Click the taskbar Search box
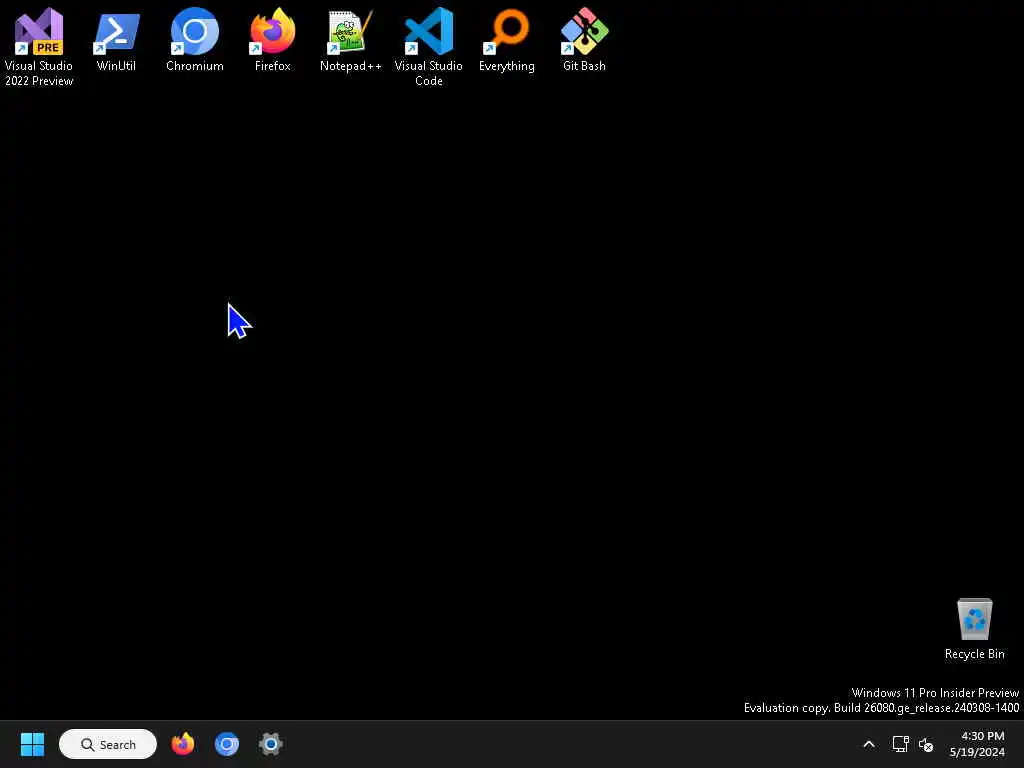The image size is (1024, 768). coord(108,744)
